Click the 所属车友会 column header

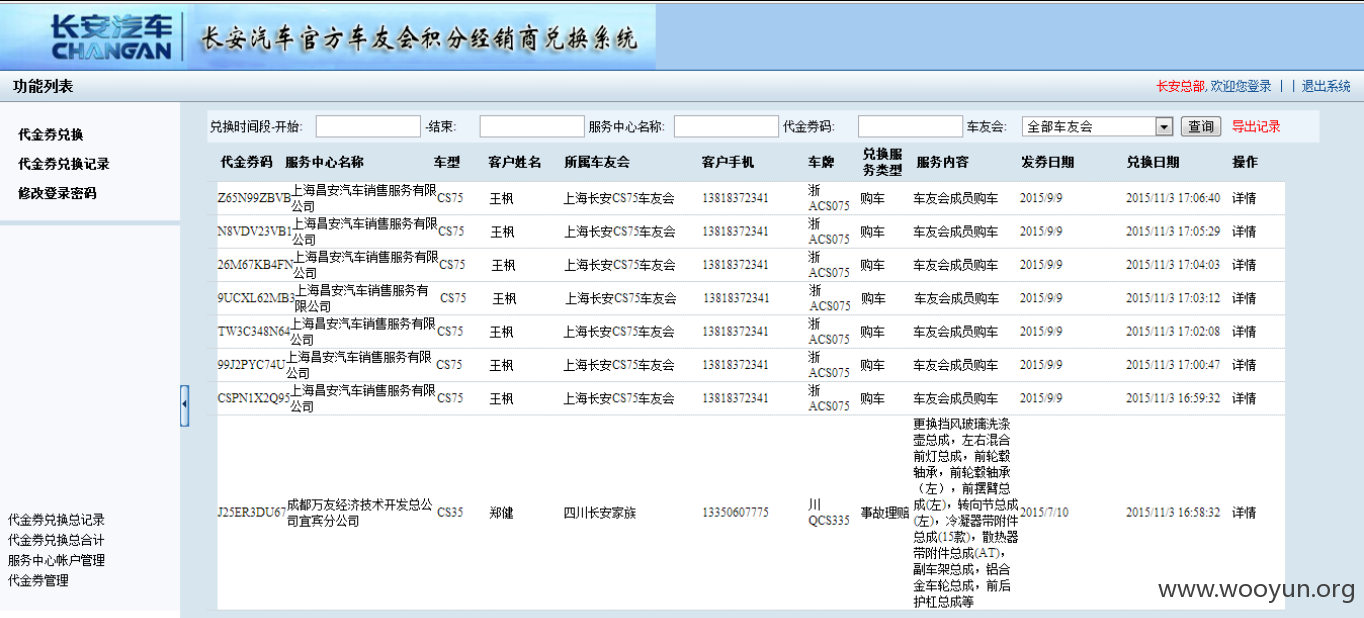(597, 162)
